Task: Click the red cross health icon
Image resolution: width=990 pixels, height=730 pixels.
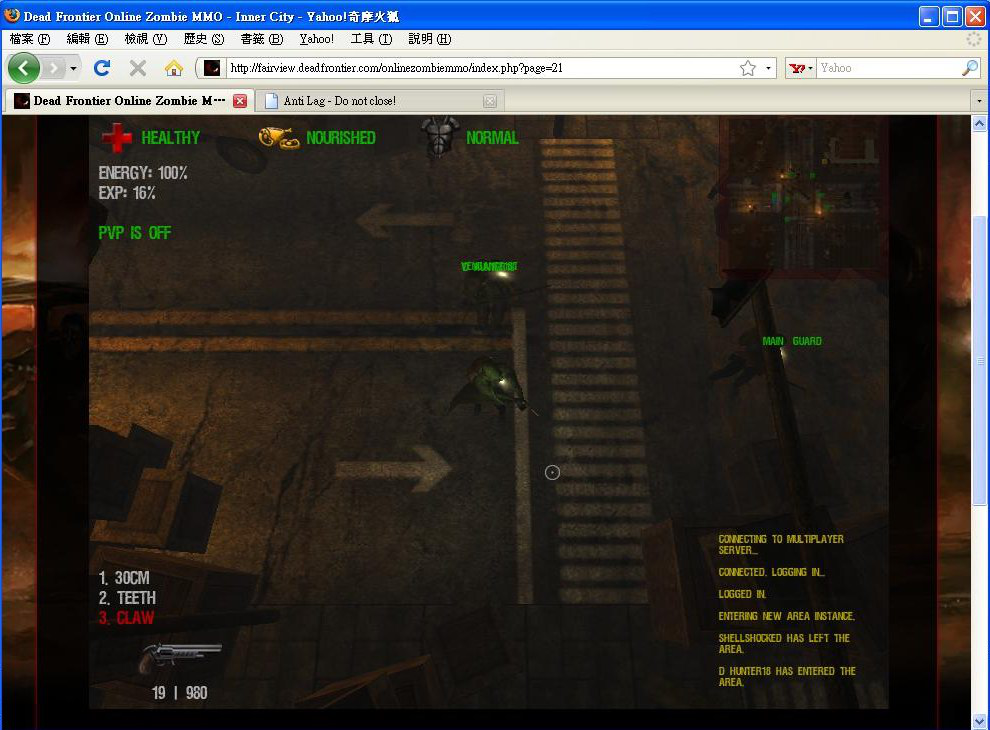Action: pyautogui.click(x=116, y=137)
